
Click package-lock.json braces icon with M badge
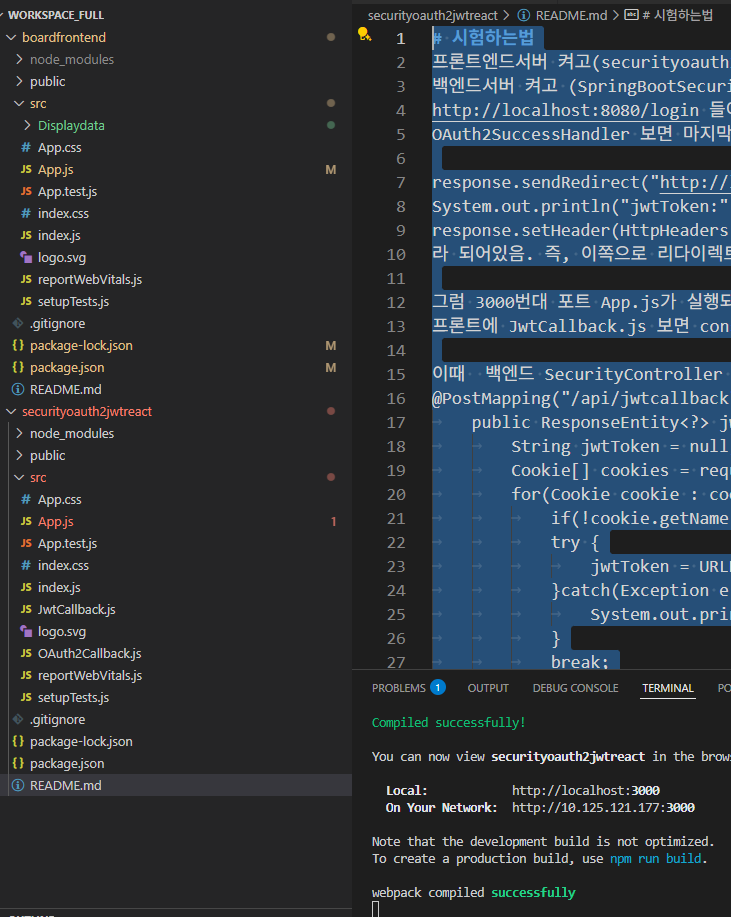(18, 346)
